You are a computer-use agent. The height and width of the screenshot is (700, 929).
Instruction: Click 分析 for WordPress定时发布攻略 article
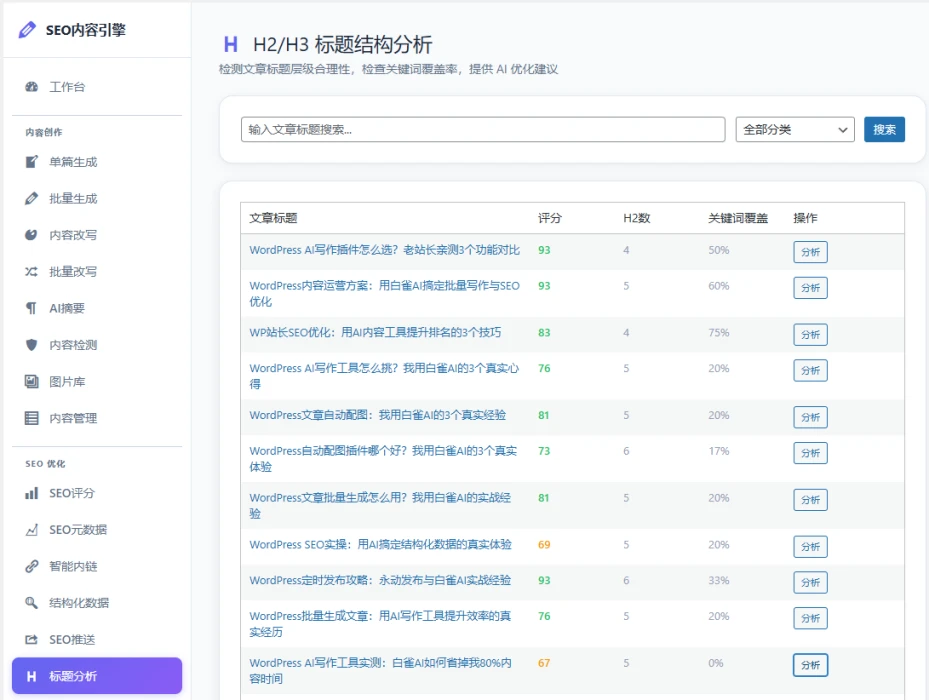(810, 582)
